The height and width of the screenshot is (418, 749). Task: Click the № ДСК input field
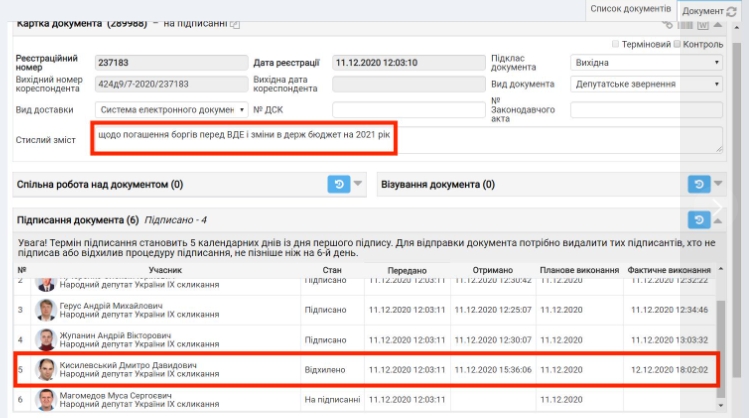pyautogui.click(x=403, y=109)
